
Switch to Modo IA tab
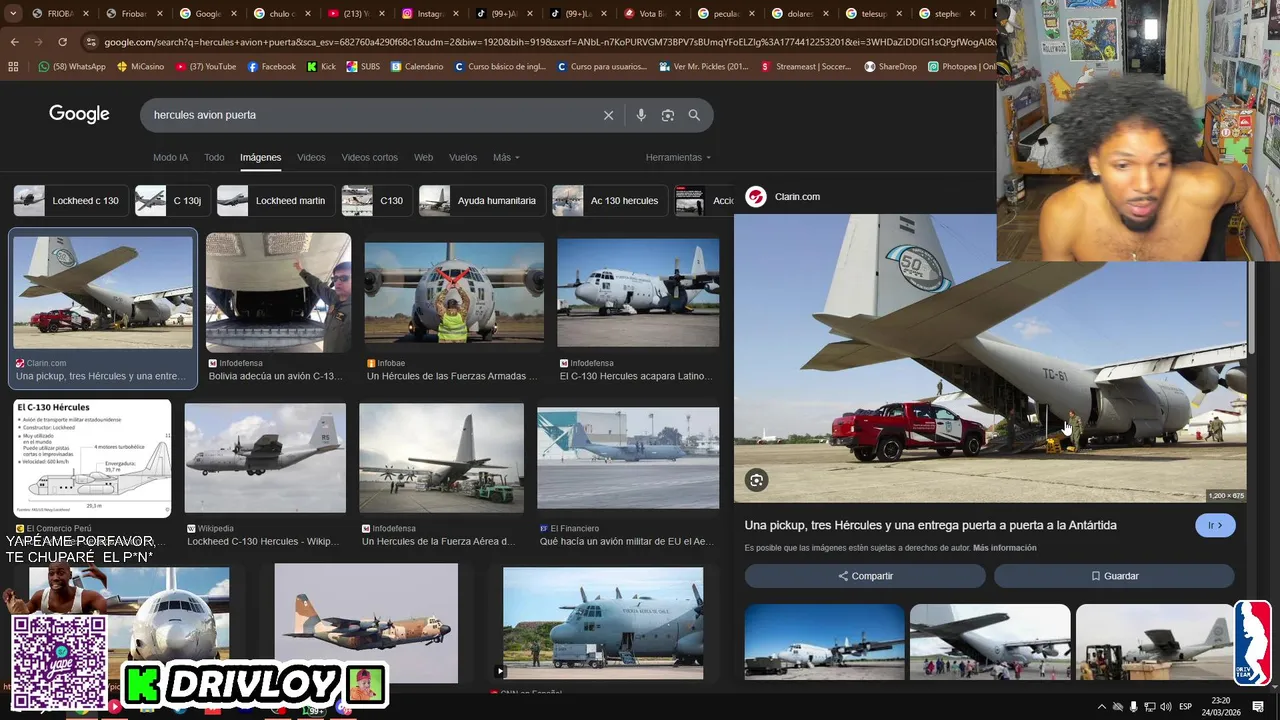[170, 157]
